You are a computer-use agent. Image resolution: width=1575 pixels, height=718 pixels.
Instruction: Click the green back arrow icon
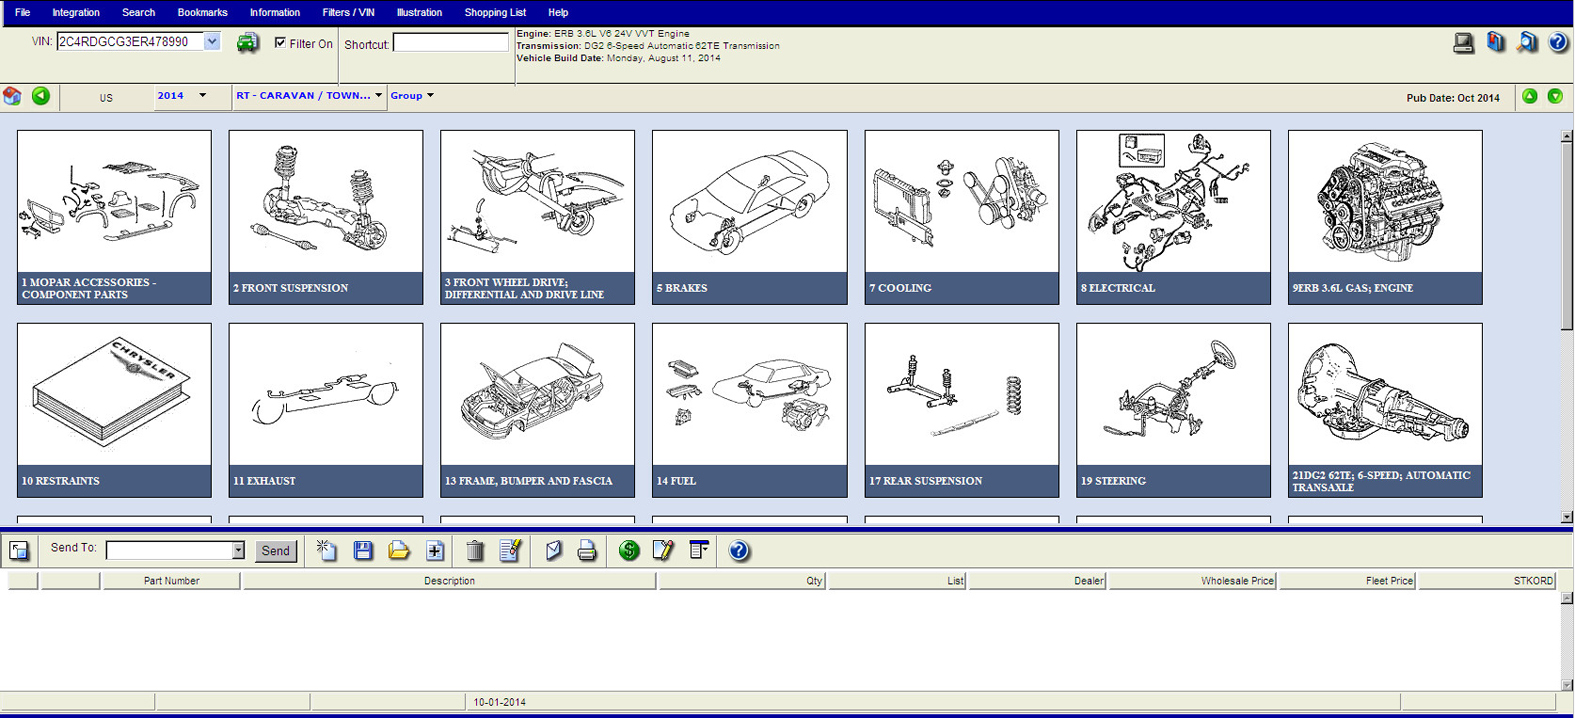pyautogui.click(x=41, y=96)
